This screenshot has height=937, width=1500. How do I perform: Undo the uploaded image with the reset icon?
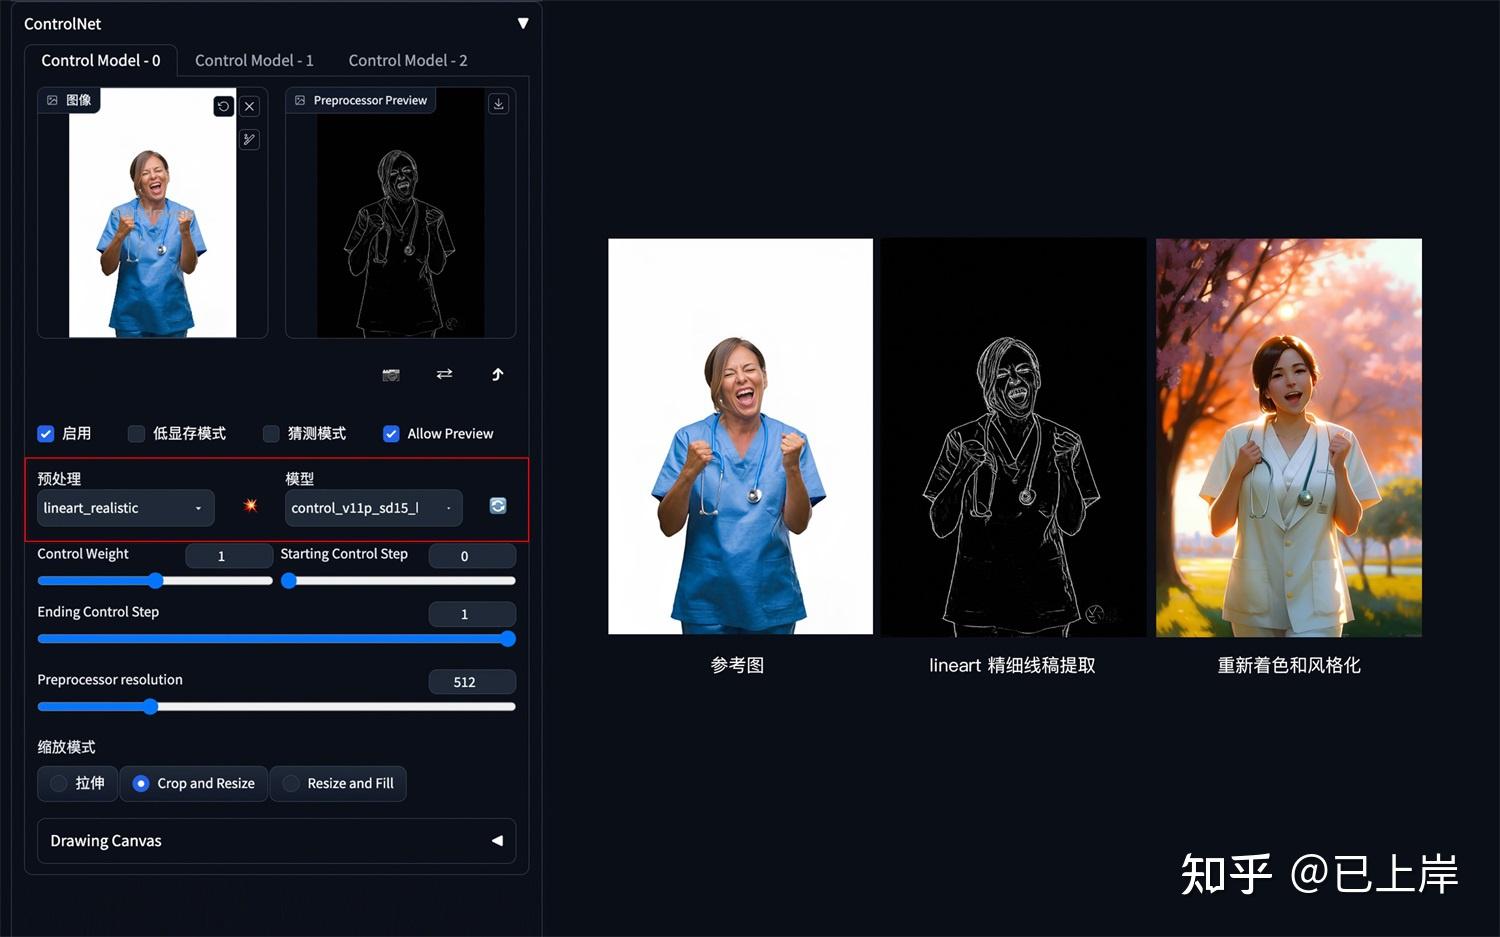tap(224, 106)
